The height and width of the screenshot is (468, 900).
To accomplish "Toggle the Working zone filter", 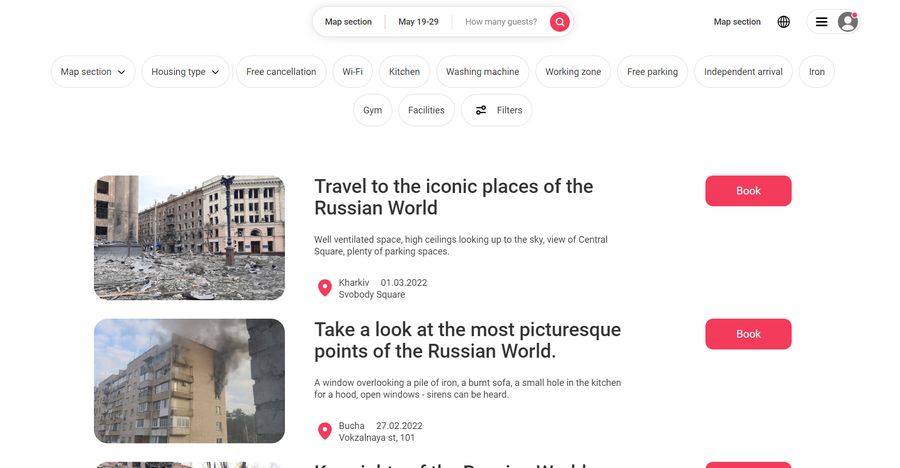I will (573, 72).
